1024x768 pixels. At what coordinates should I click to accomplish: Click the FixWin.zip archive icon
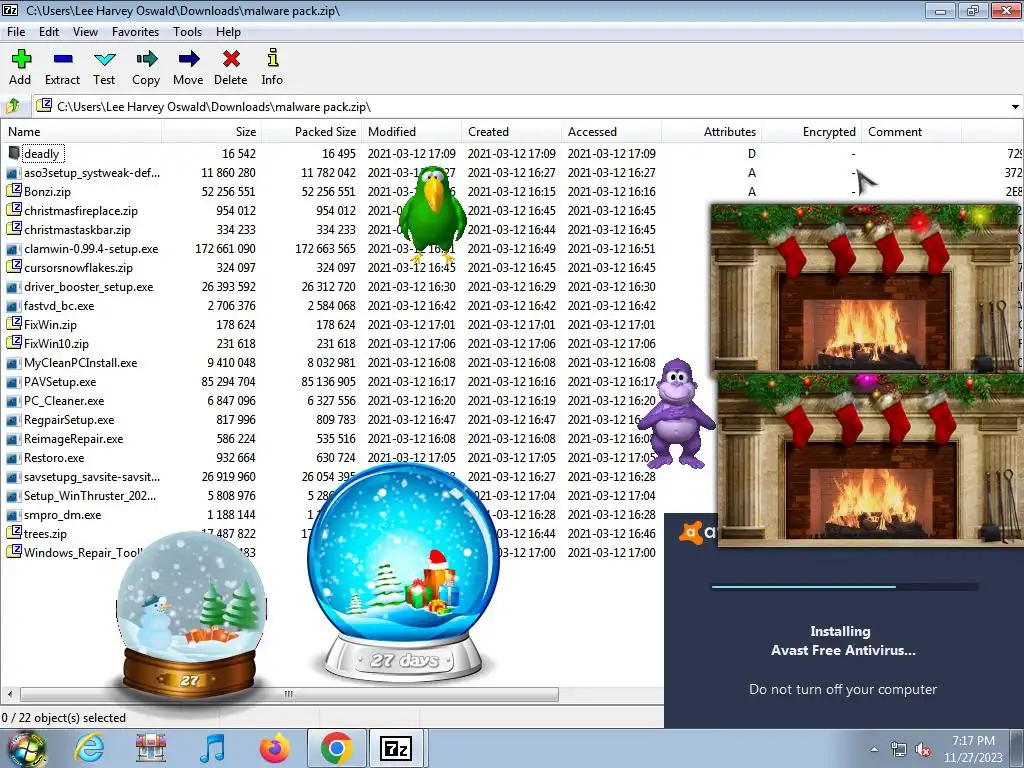coord(14,324)
